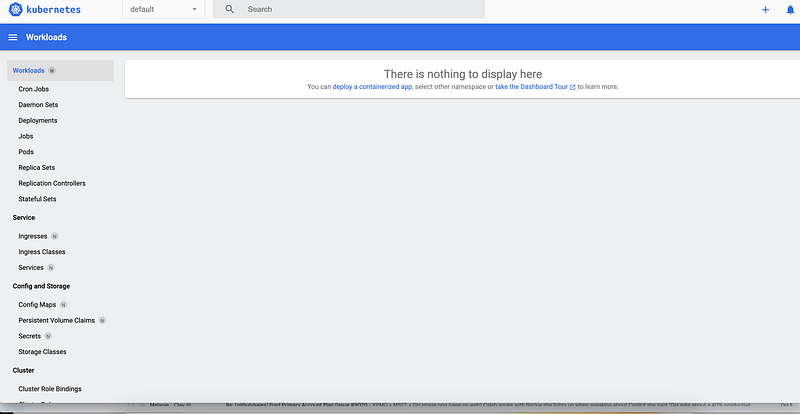The image size is (800, 414).
Task: Navigate to Pods
Action: click(x=26, y=152)
